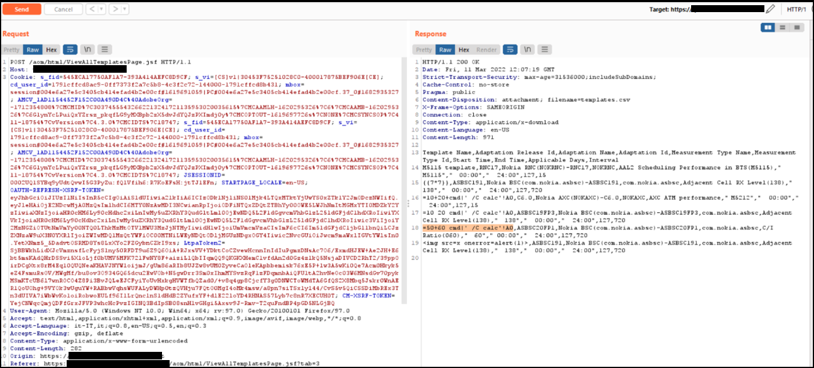814x368 pixels.
Task: Select side-by-side layout icon
Action: (x=768, y=27)
